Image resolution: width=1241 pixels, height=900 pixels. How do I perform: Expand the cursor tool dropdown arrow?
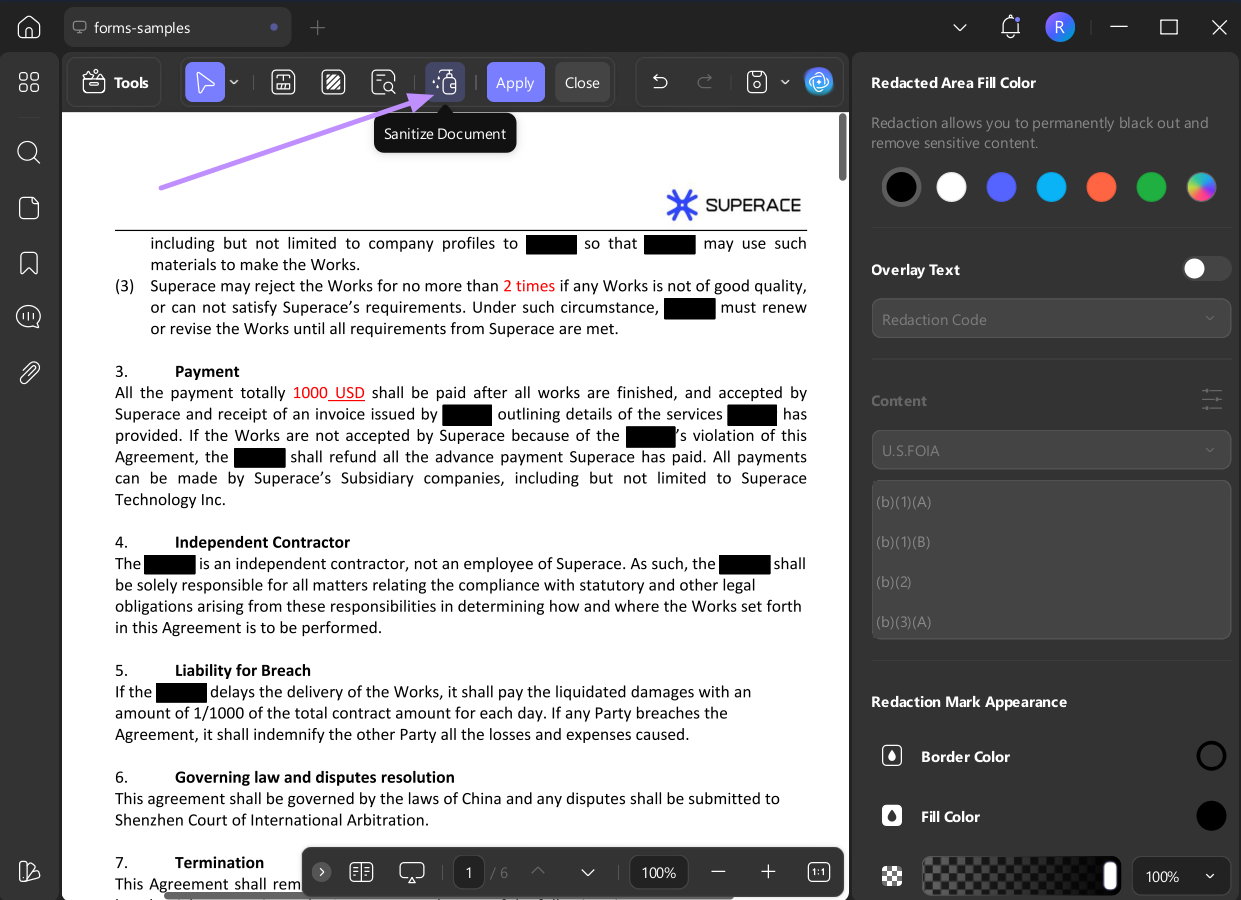(234, 82)
